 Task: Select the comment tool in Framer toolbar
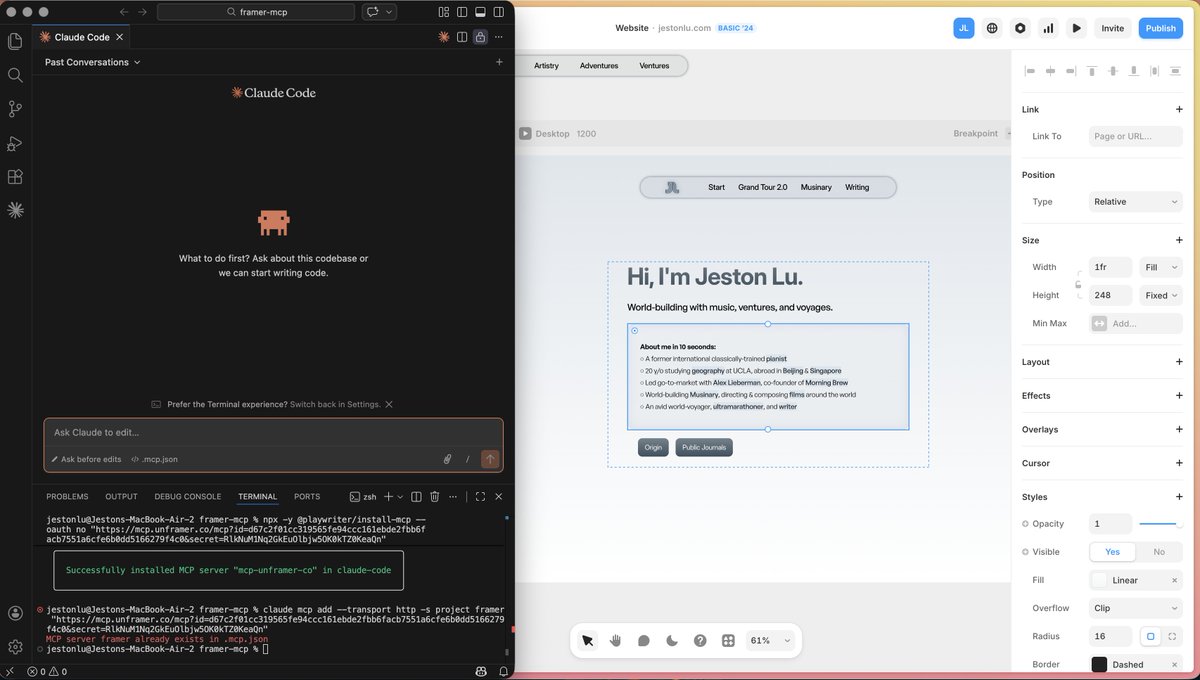click(x=644, y=640)
